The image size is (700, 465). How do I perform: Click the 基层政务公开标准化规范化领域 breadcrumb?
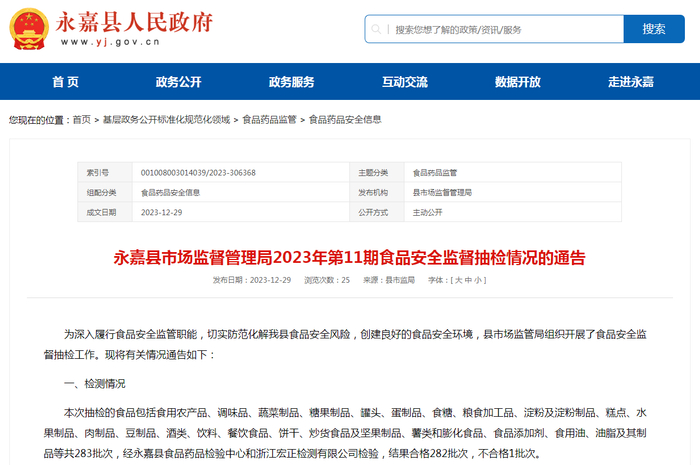(x=166, y=120)
